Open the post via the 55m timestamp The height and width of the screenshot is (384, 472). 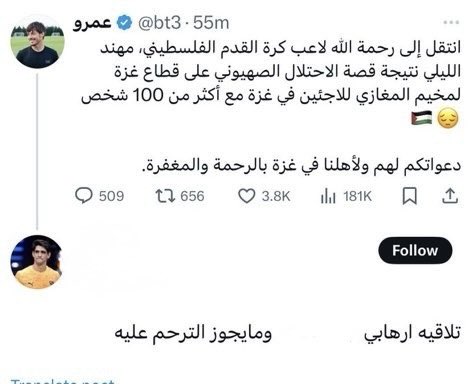click(211, 23)
